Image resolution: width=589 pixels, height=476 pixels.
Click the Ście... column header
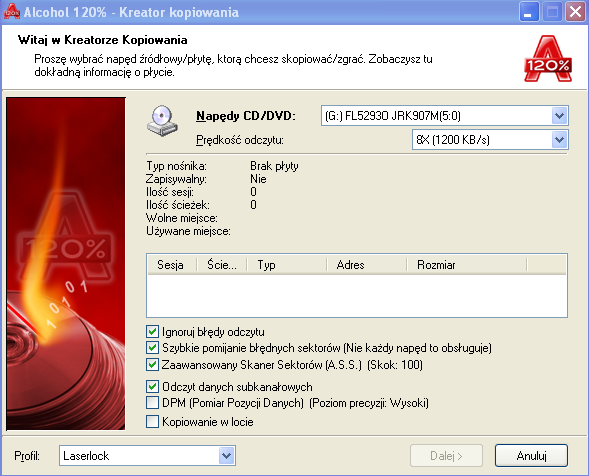[222, 265]
